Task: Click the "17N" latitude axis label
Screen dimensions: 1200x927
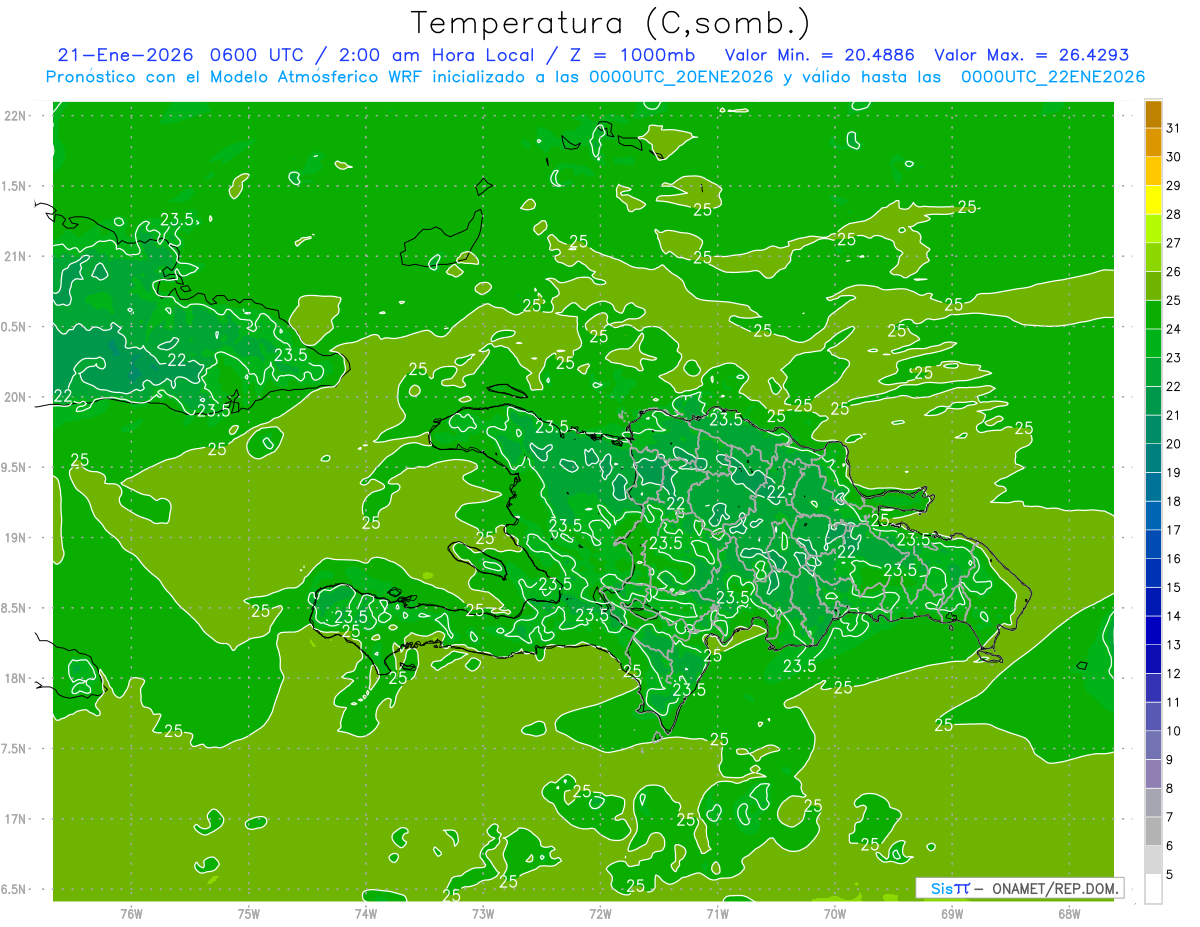Action: tap(15, 819)
